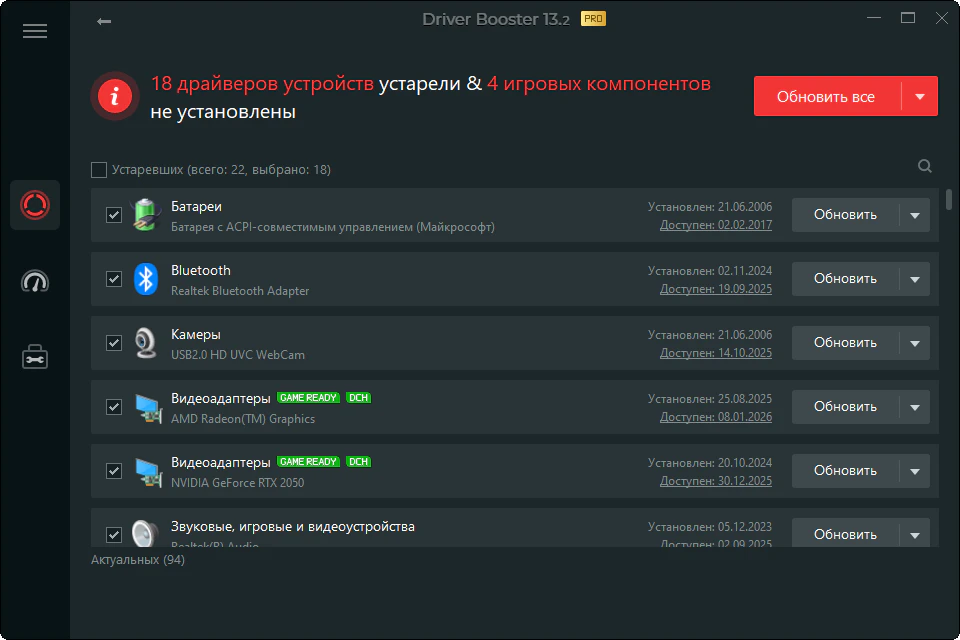Open the Boost speedometer section

(35, 281)
